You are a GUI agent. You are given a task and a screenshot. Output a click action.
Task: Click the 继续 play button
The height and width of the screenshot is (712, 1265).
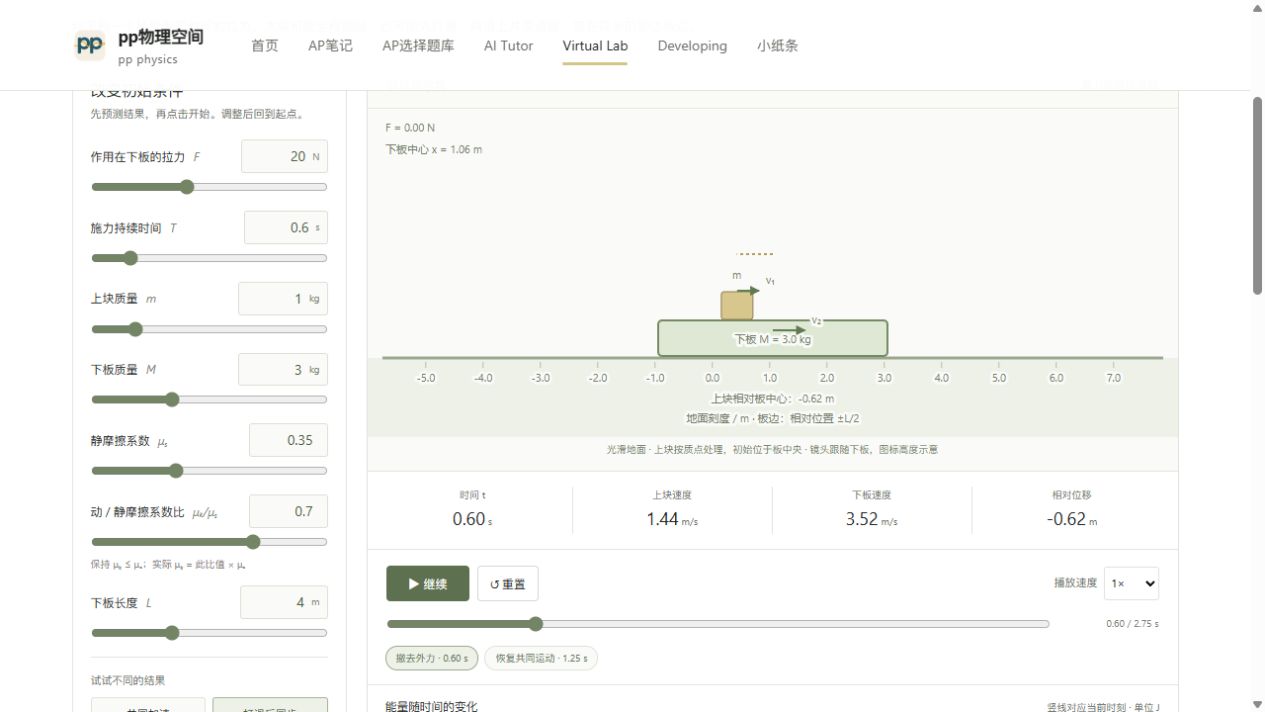tap(427, 584)
